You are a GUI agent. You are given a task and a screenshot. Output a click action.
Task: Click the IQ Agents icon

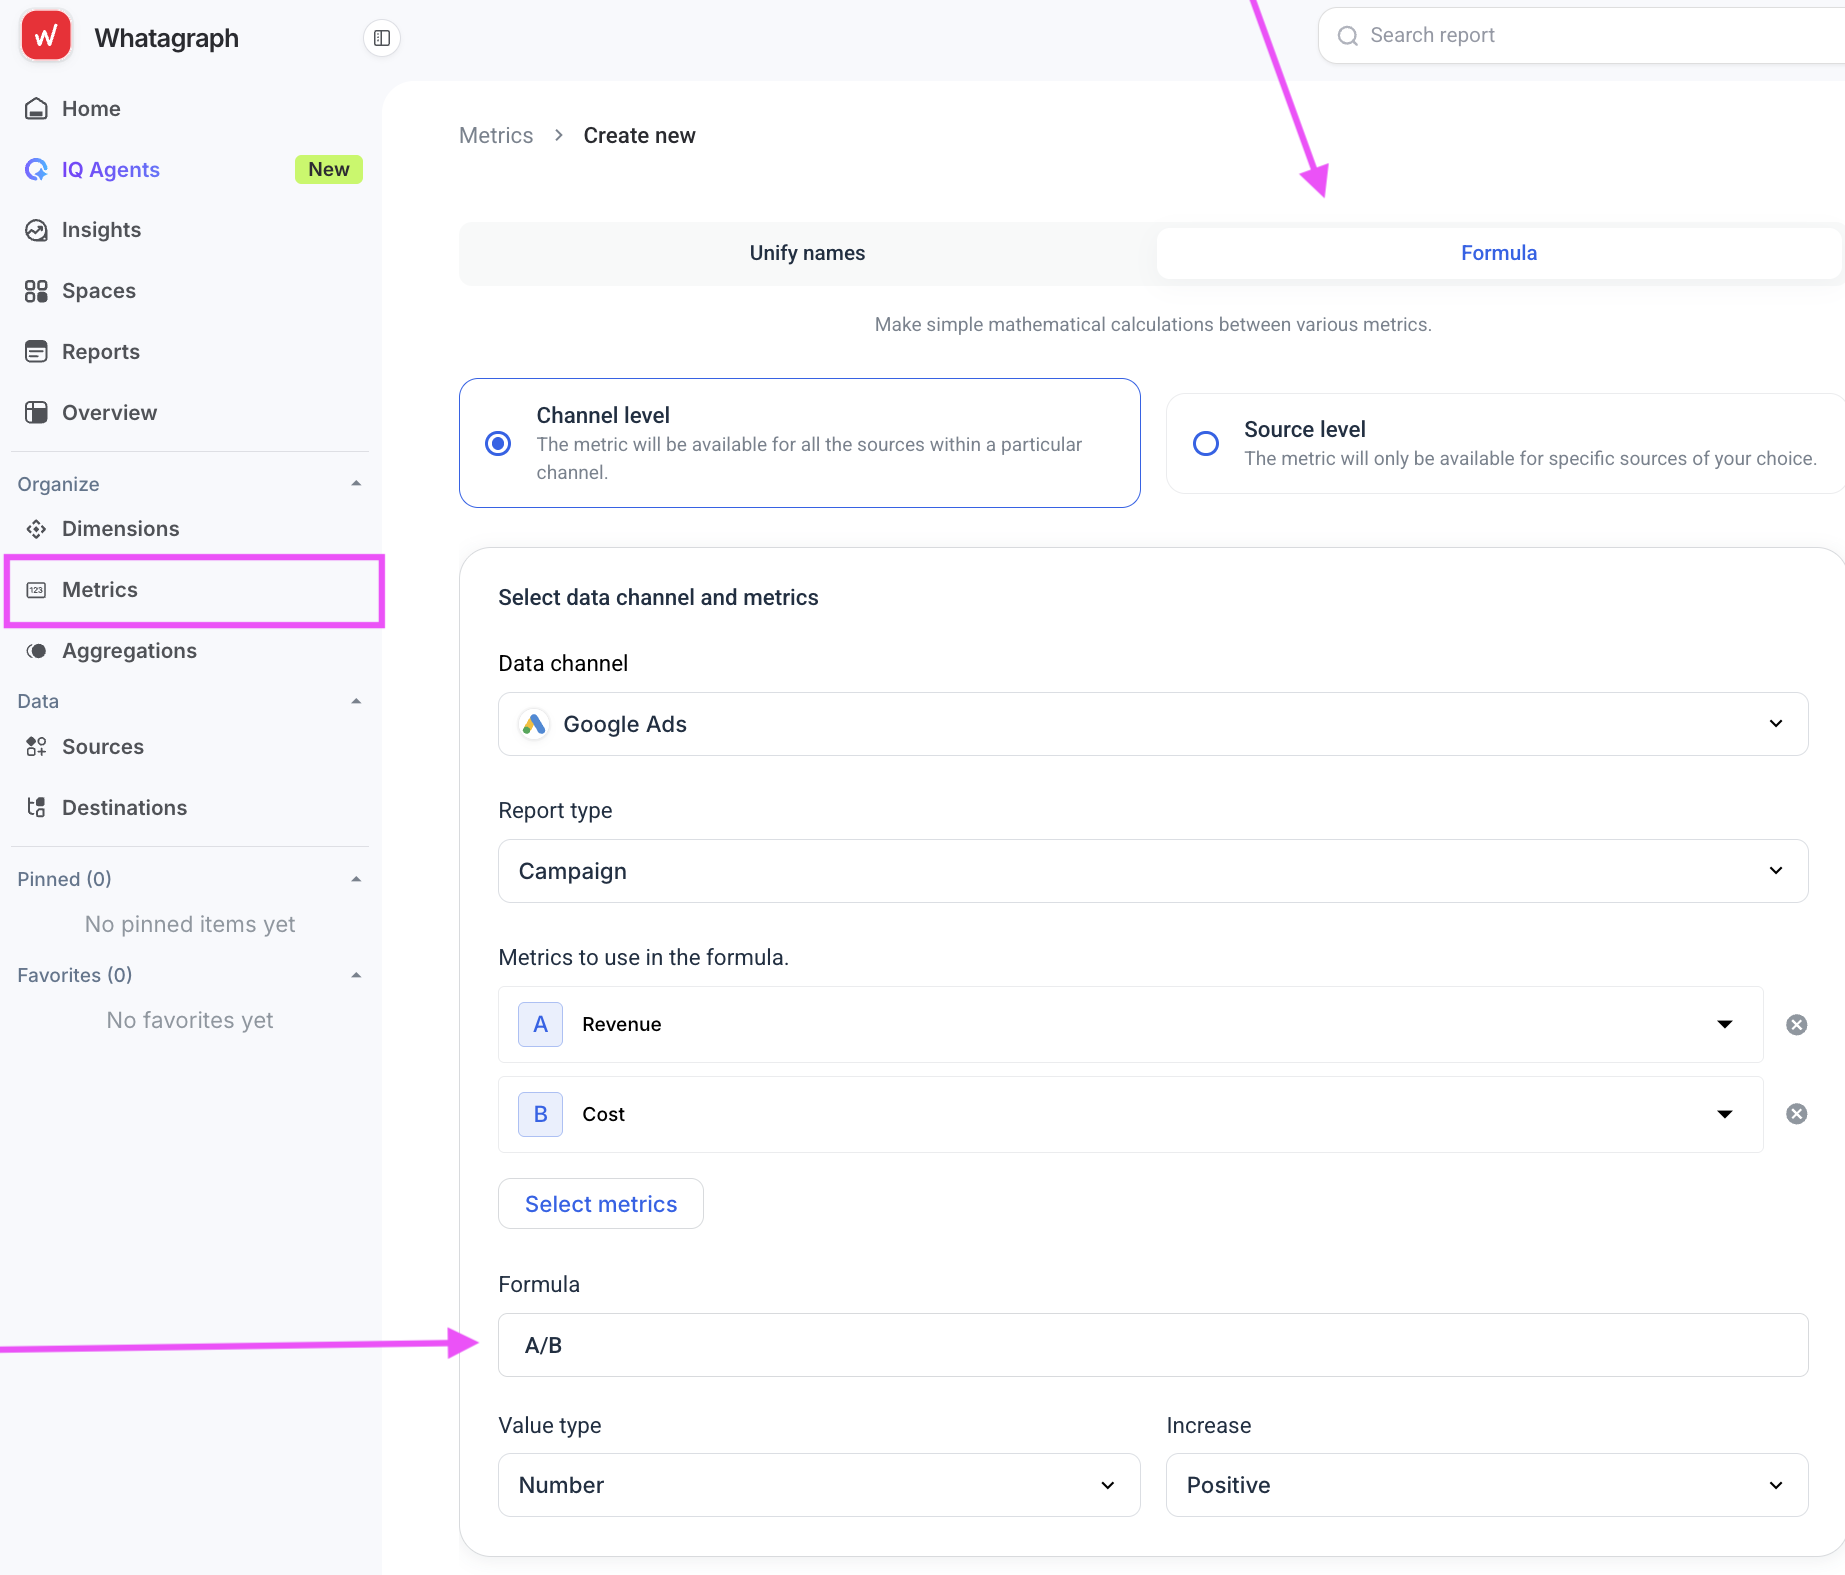point(36,170)
